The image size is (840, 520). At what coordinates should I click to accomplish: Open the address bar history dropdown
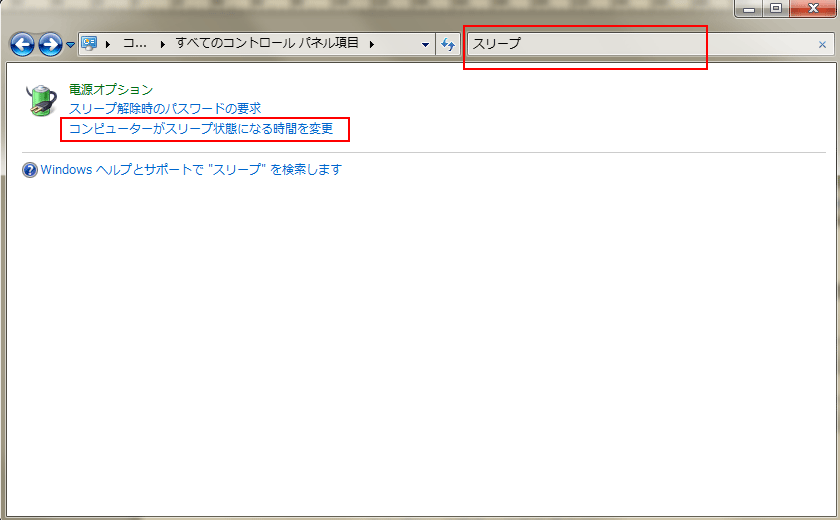pyautogui.click(x=425, y=44)
